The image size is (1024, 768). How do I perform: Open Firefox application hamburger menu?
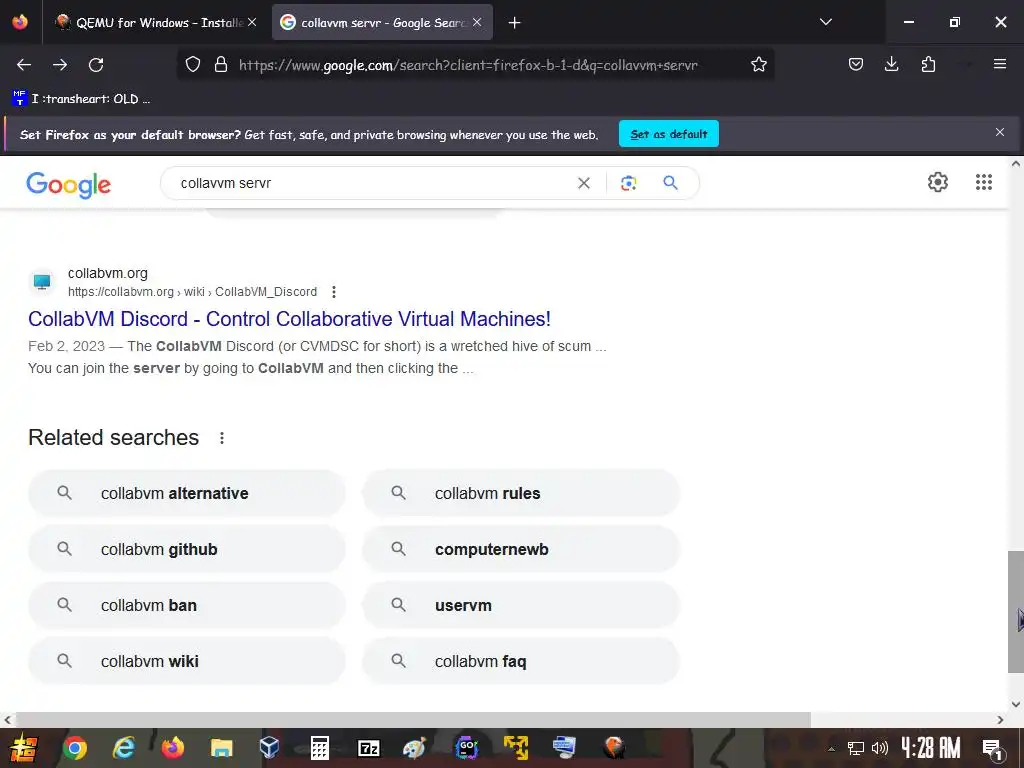click(x=1000, y=64)
